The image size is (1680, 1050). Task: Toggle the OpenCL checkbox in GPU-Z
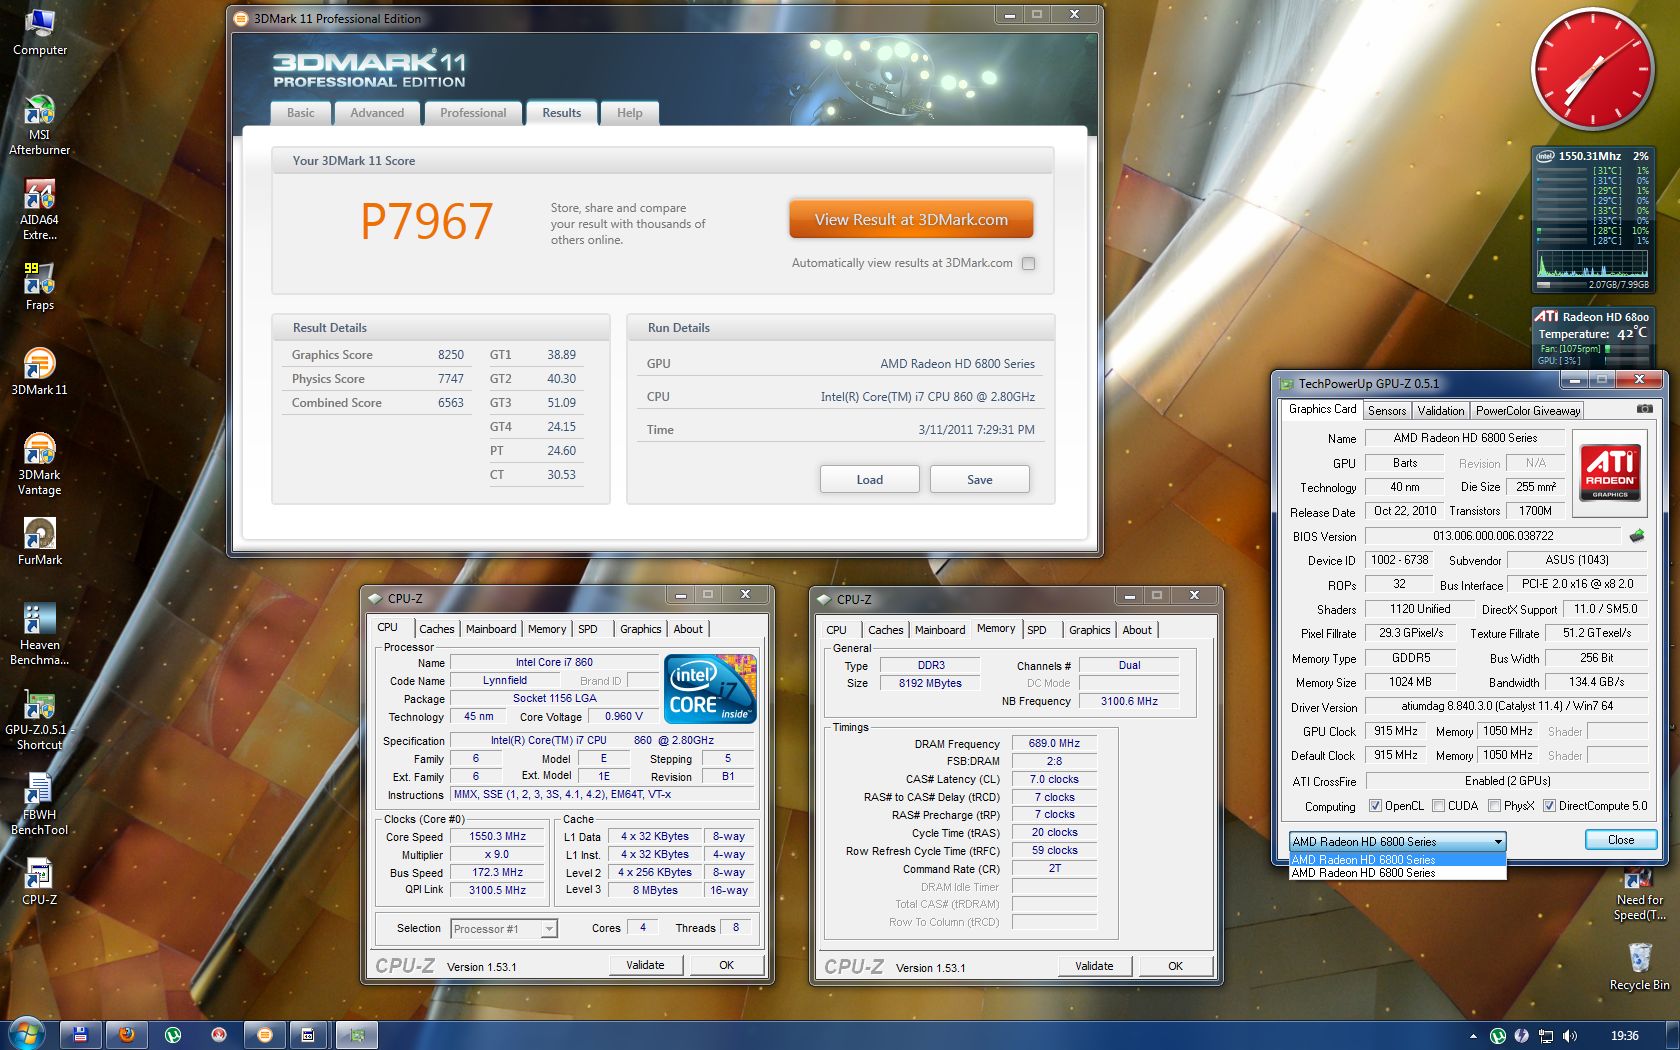[x=1375, y=806]
